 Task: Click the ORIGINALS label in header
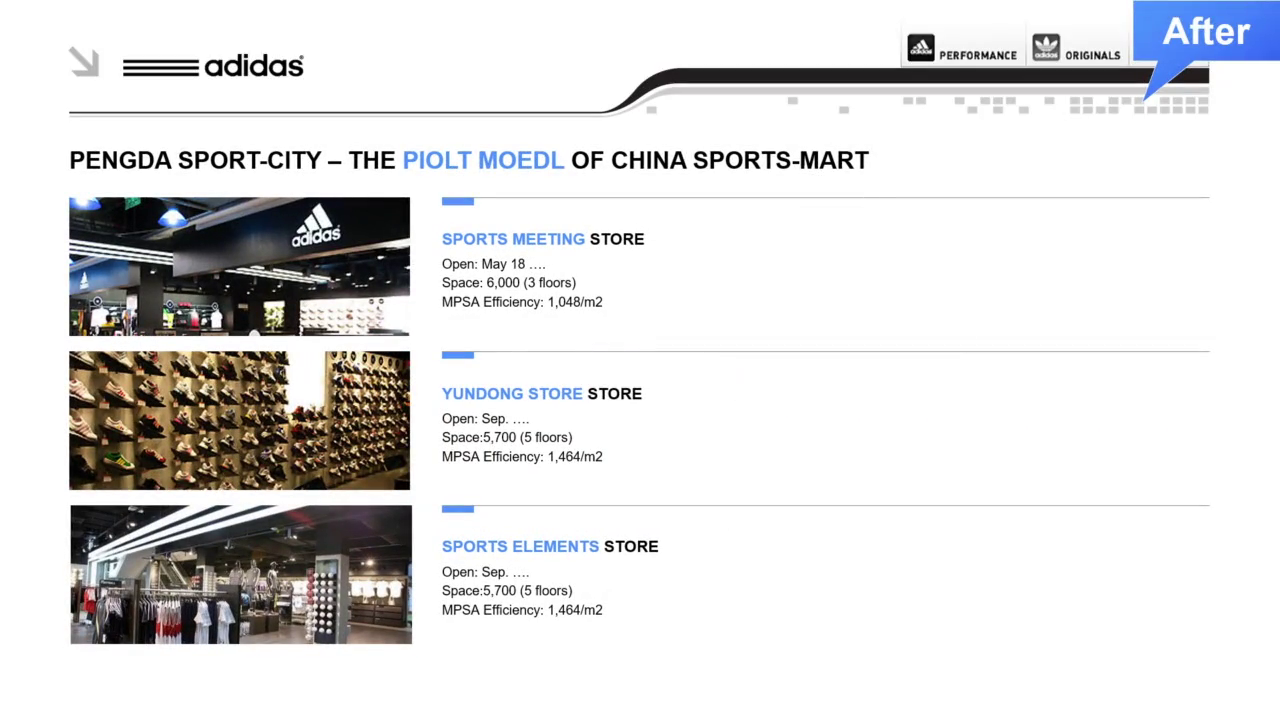tap(1093, 56)
